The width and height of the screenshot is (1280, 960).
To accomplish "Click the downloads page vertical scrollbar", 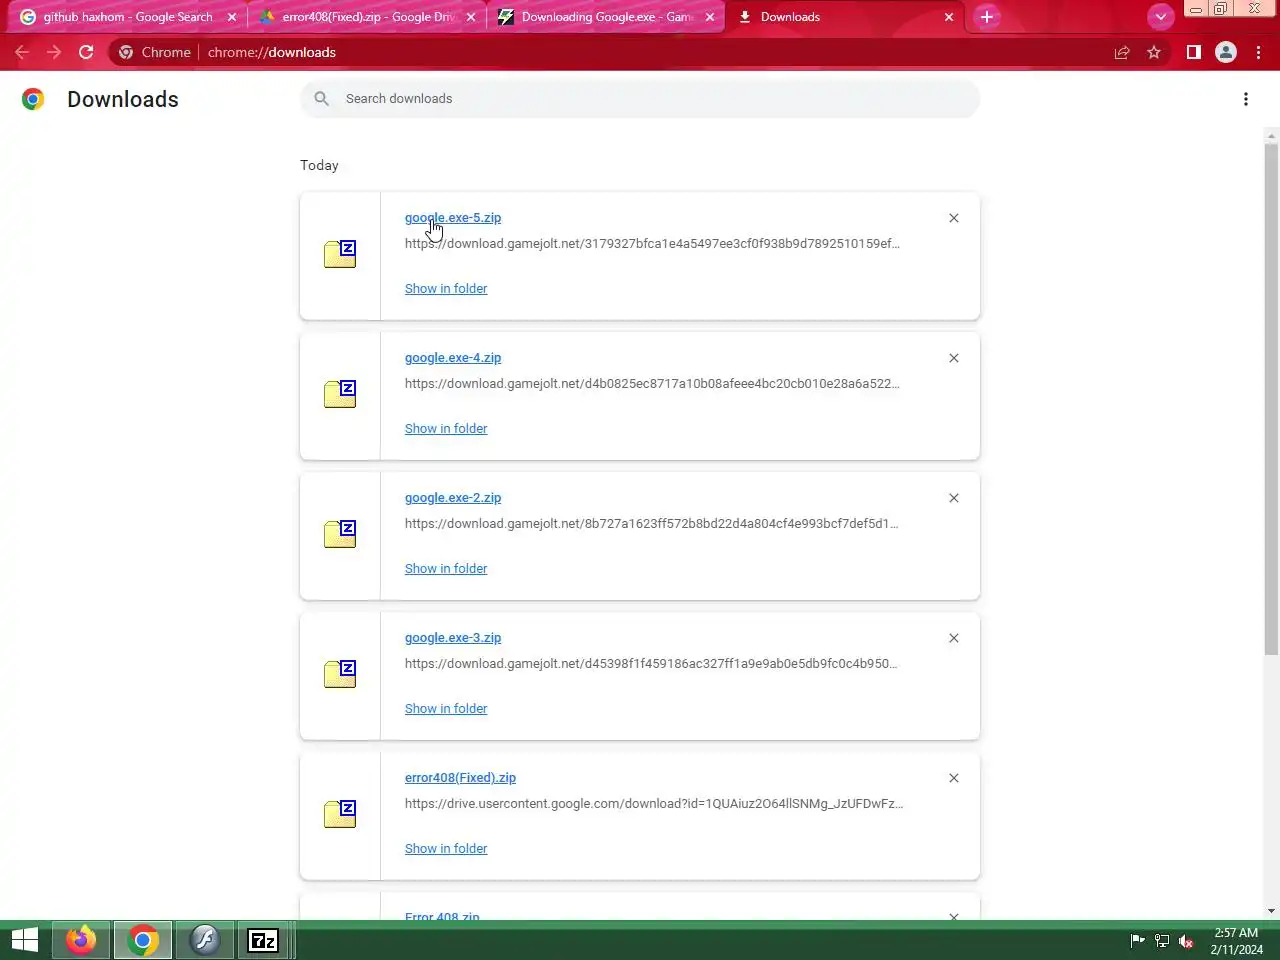I will coord(1271,400).
